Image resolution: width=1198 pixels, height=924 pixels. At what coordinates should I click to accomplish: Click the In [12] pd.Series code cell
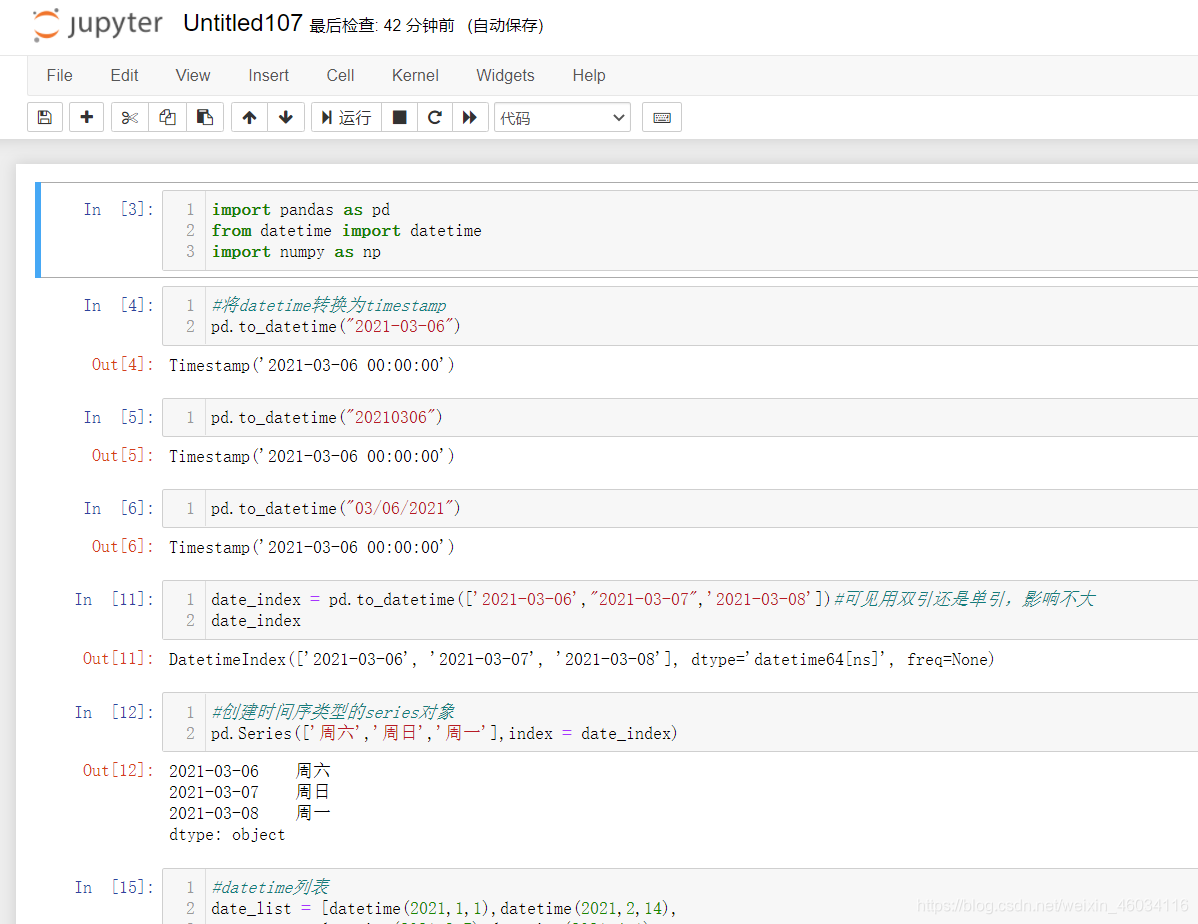[x=680, y=722]
